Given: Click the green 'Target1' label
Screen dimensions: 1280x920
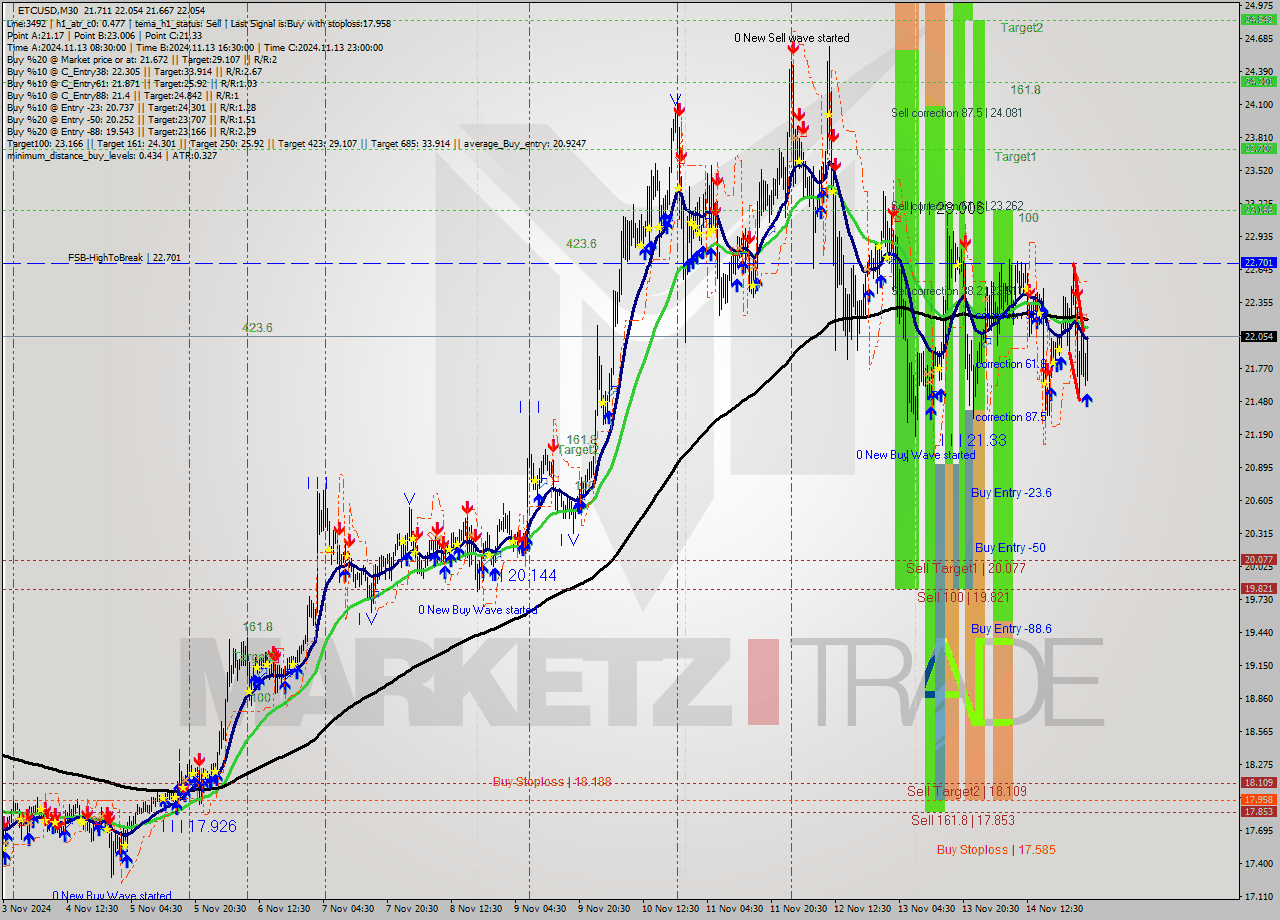Looking at the screenshot, I should point(1015,157).
